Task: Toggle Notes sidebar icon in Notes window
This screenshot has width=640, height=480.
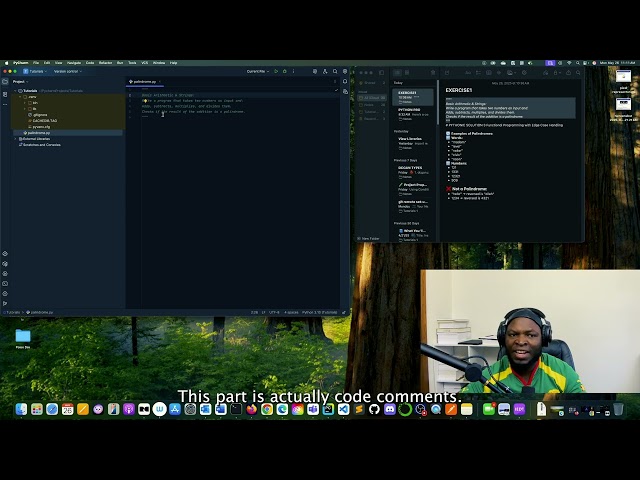Action: (x=382, y=73)
